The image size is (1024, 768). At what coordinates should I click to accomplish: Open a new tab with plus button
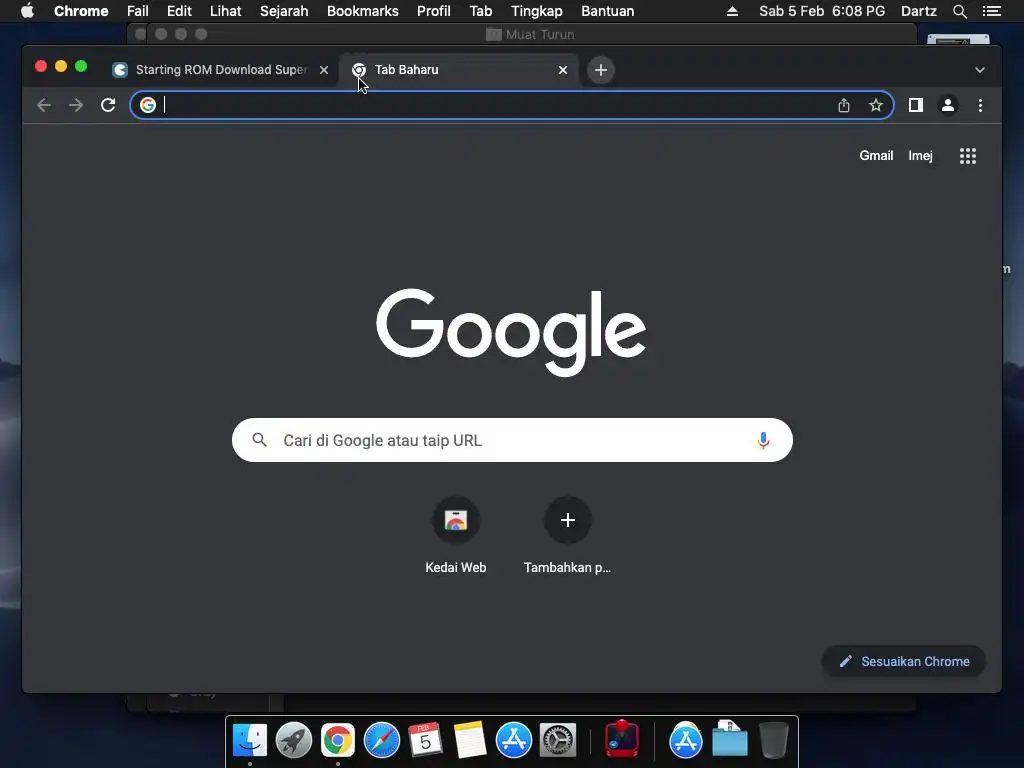tap(601, 70)
